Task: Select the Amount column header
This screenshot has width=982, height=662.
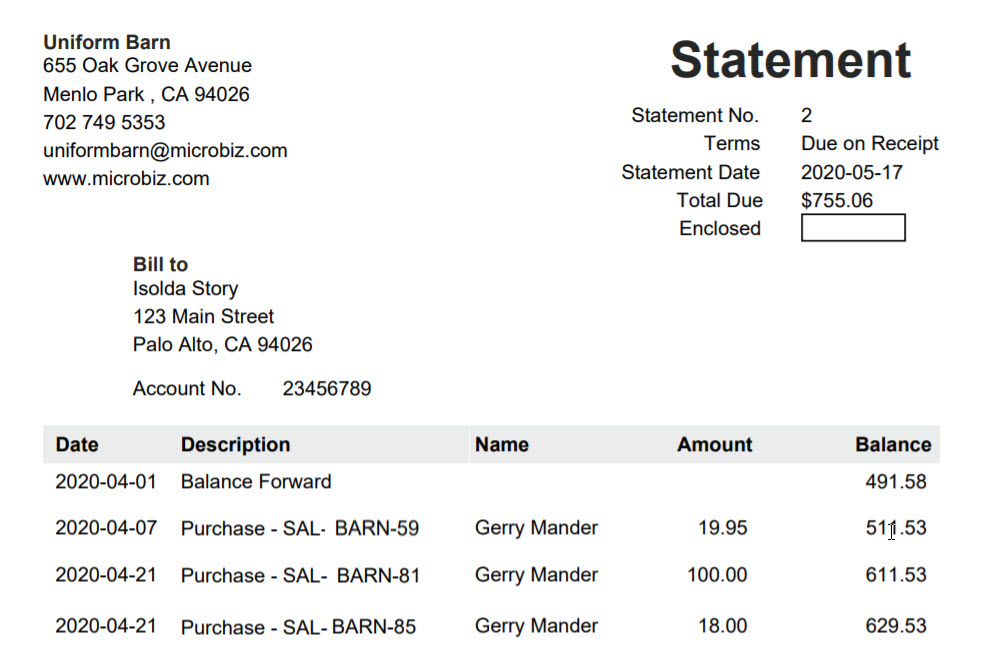Action: pos(715,444)
